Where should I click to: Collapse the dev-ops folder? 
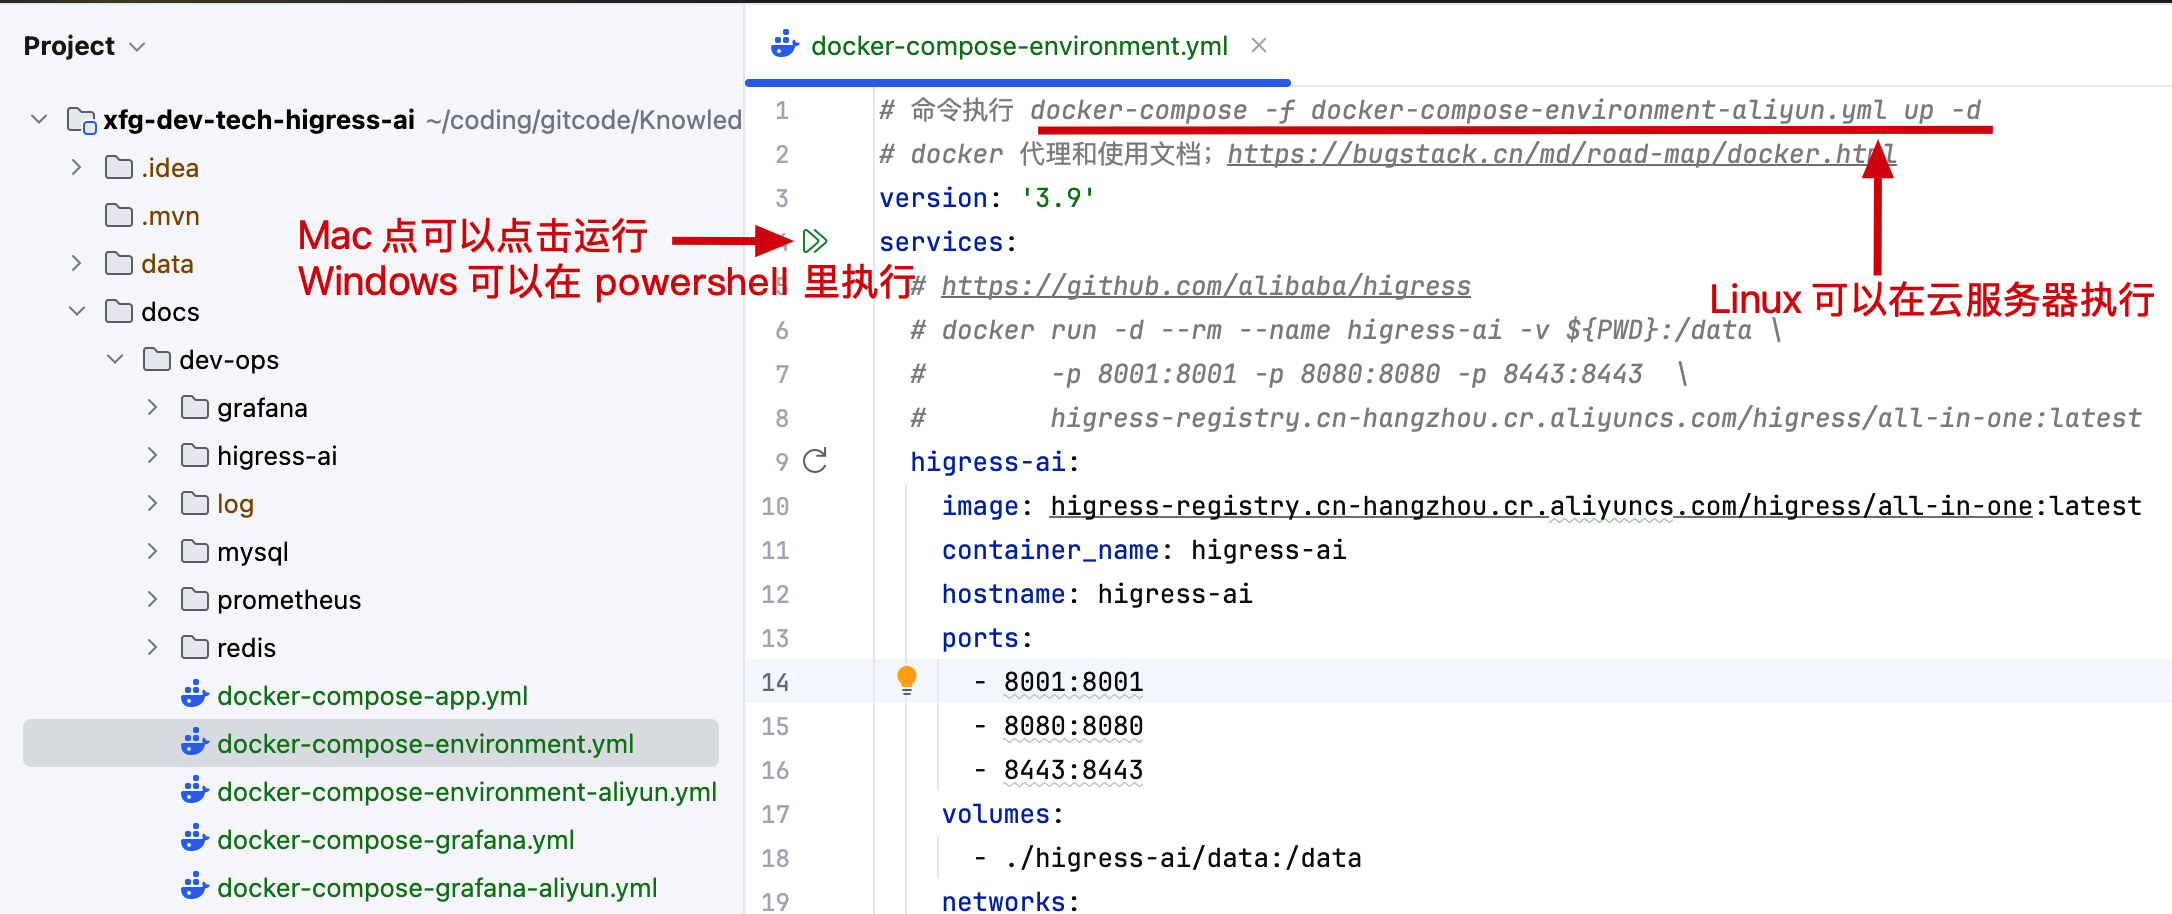(115, 359)
